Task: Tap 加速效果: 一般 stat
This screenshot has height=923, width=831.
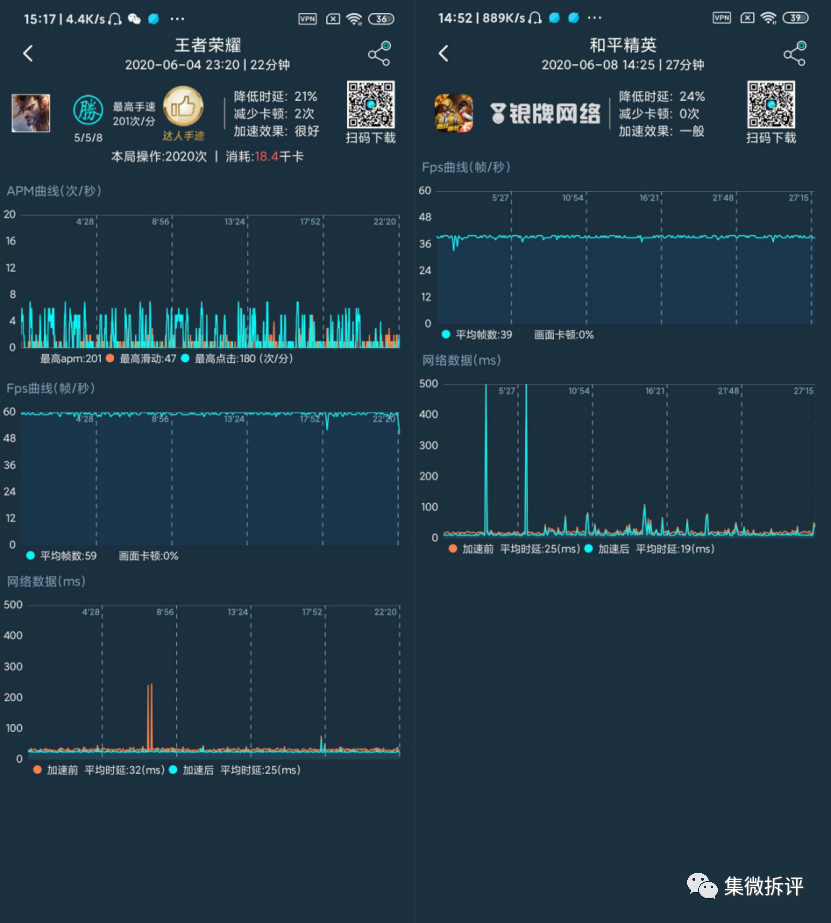Action: 662,131
